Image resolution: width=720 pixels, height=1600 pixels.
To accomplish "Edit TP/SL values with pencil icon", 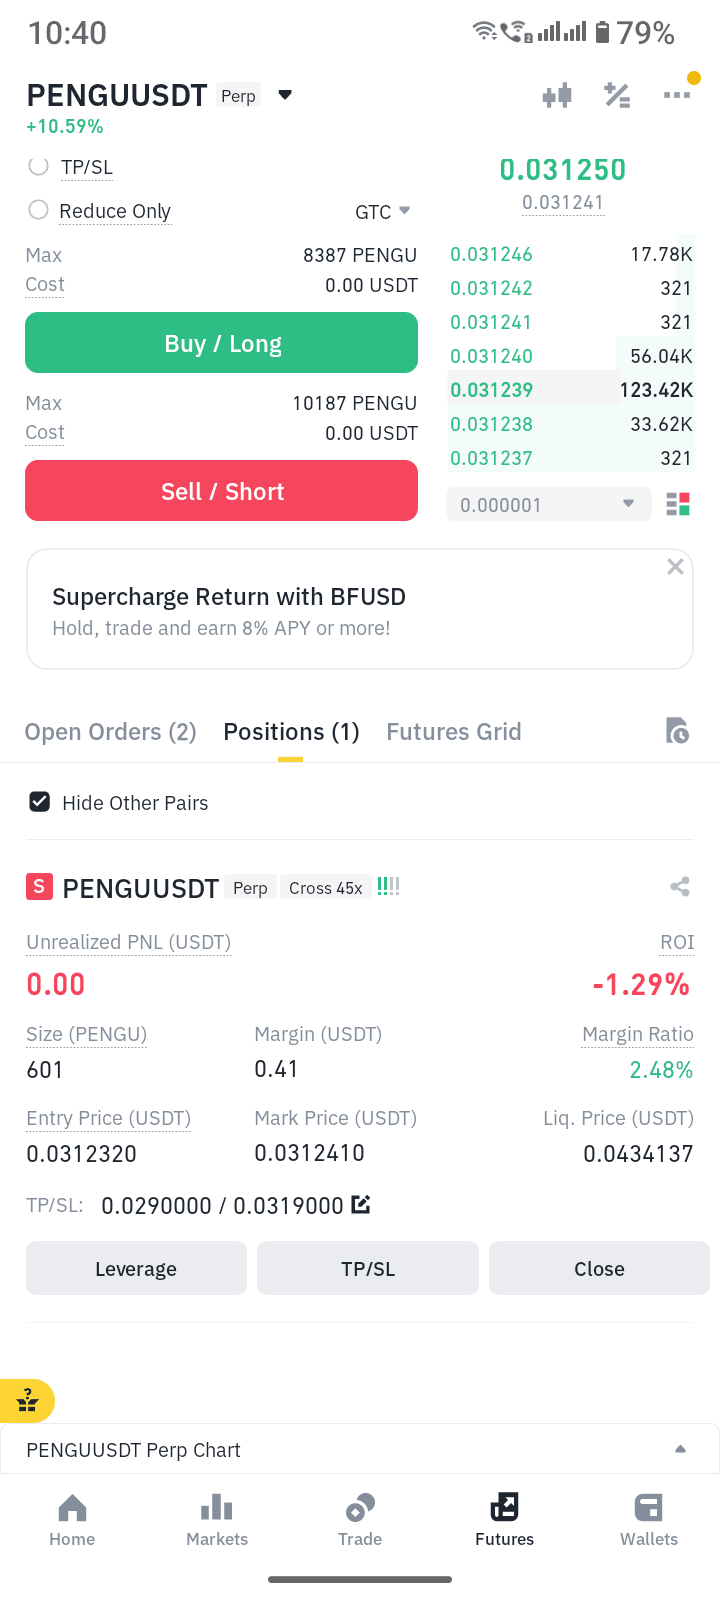I will [x=361, y=1205].
